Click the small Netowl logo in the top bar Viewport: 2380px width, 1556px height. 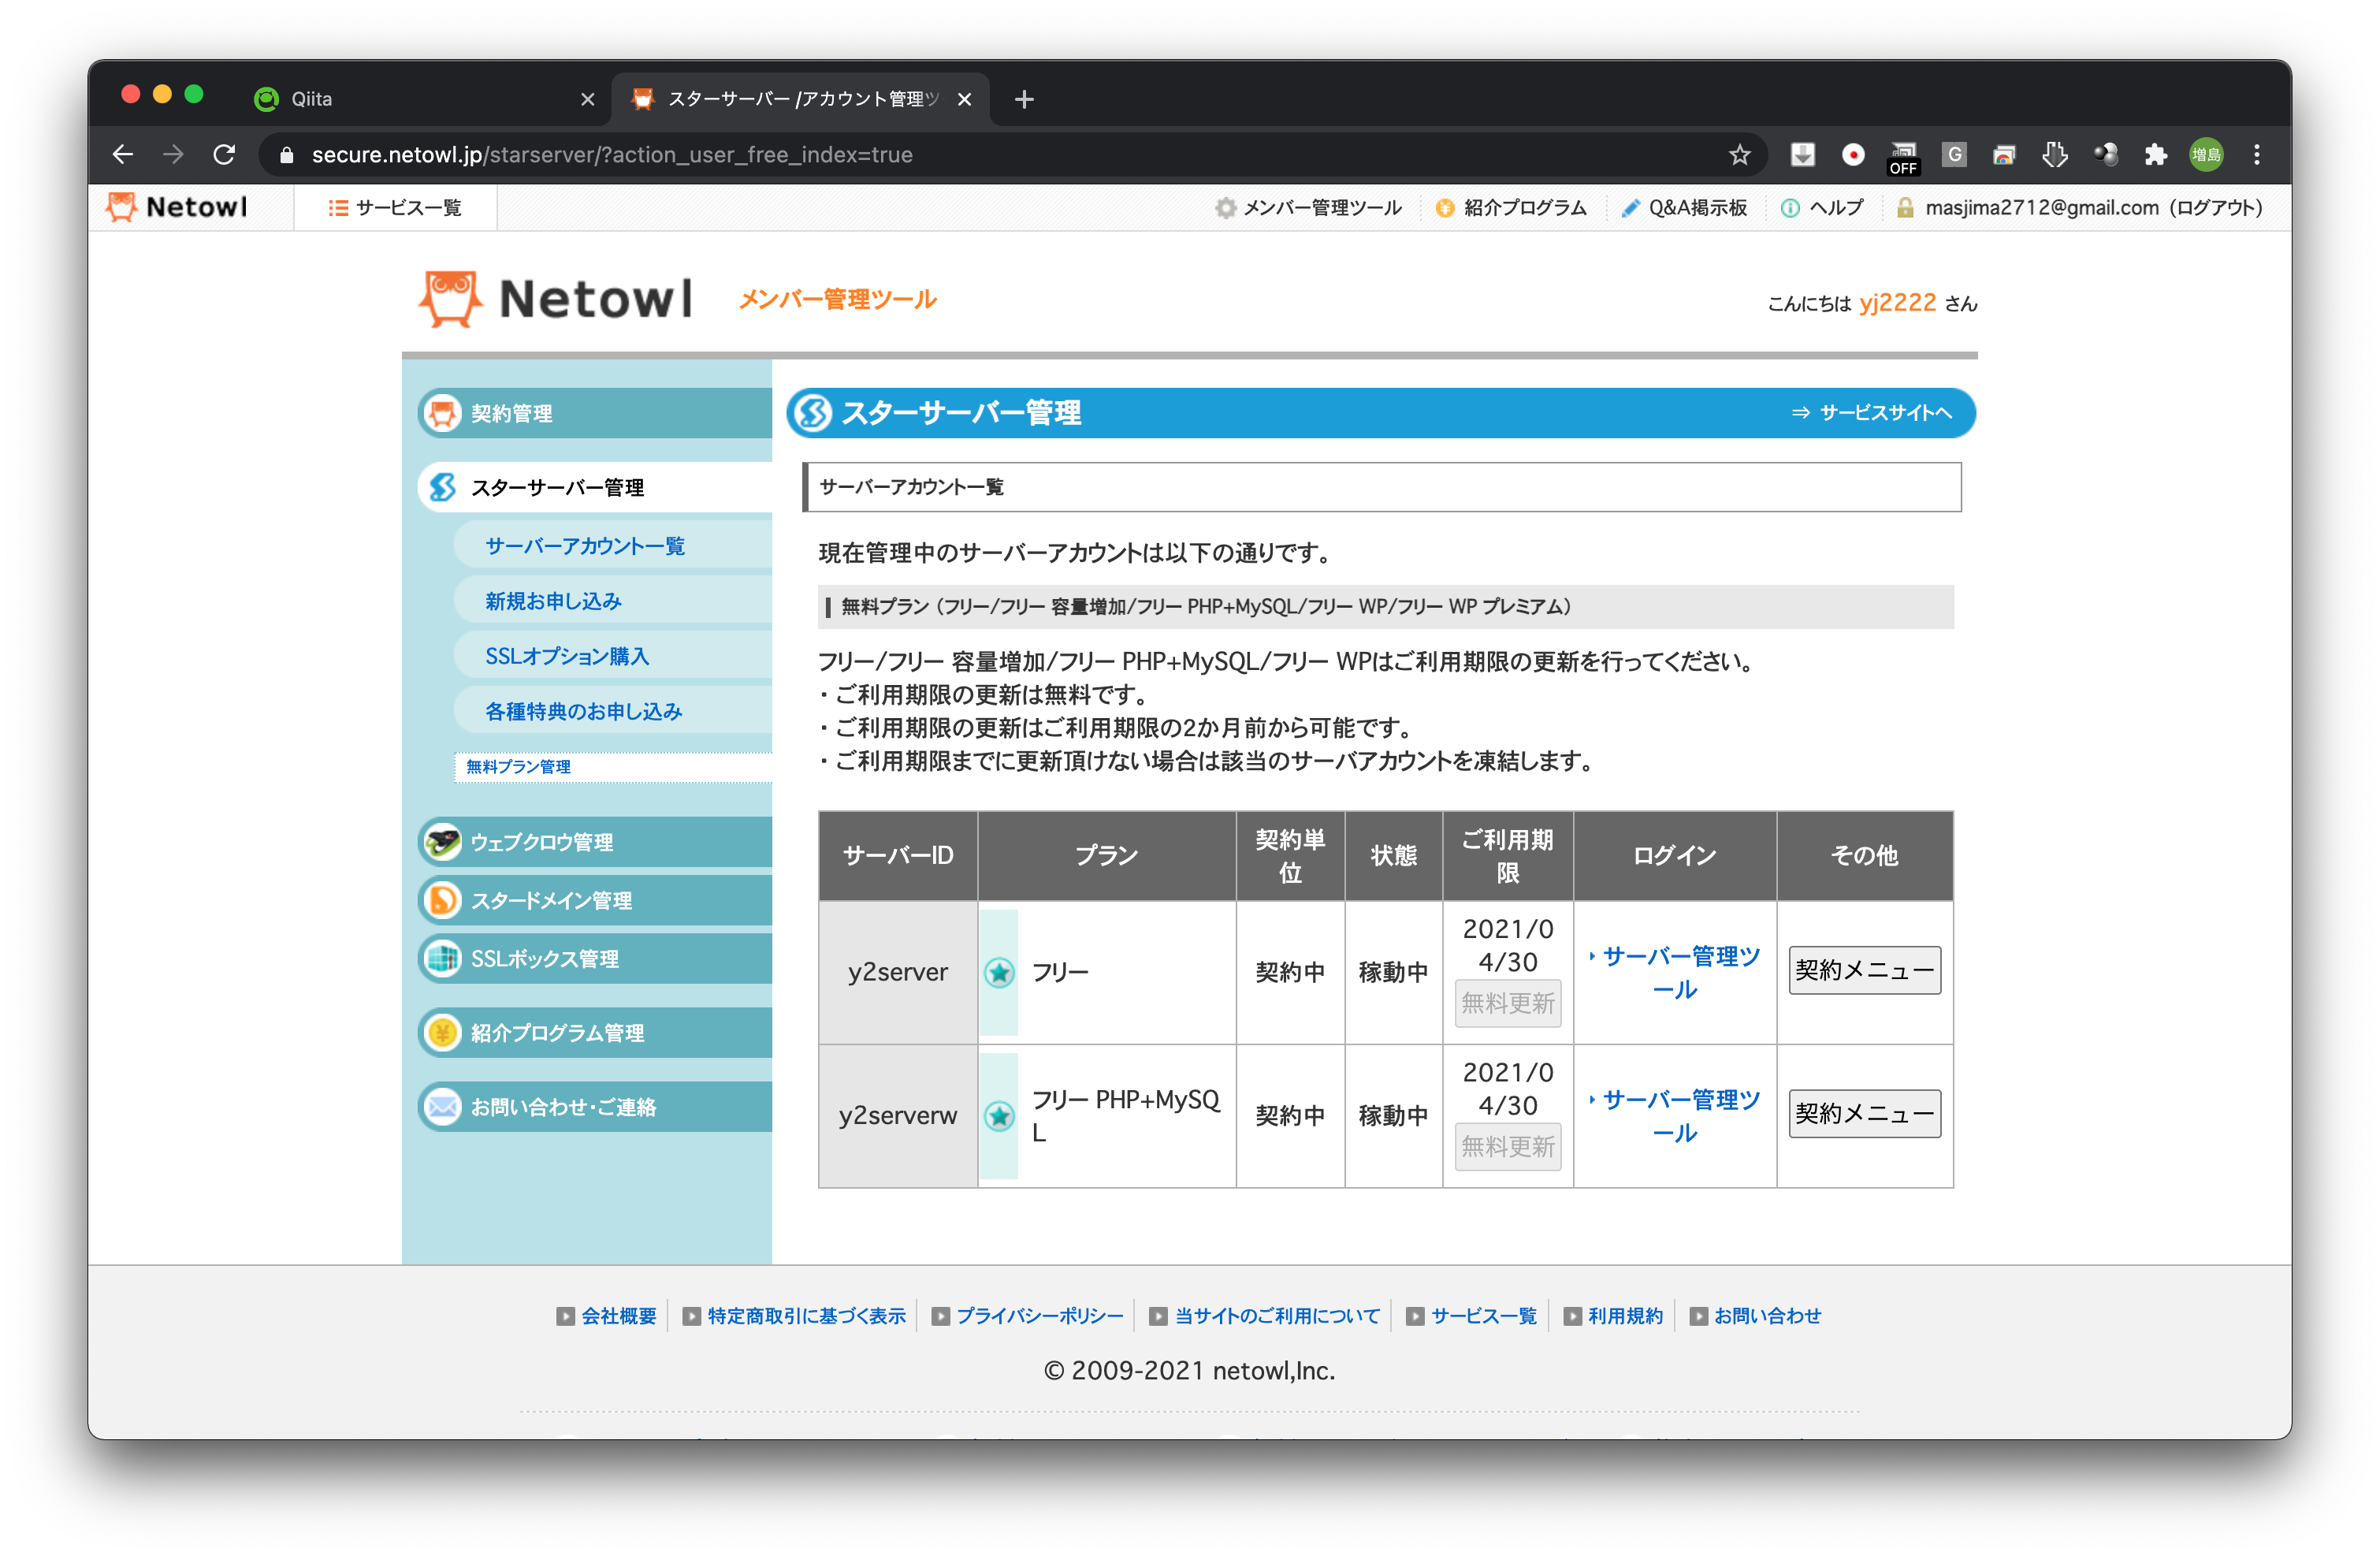coord(176,207)
